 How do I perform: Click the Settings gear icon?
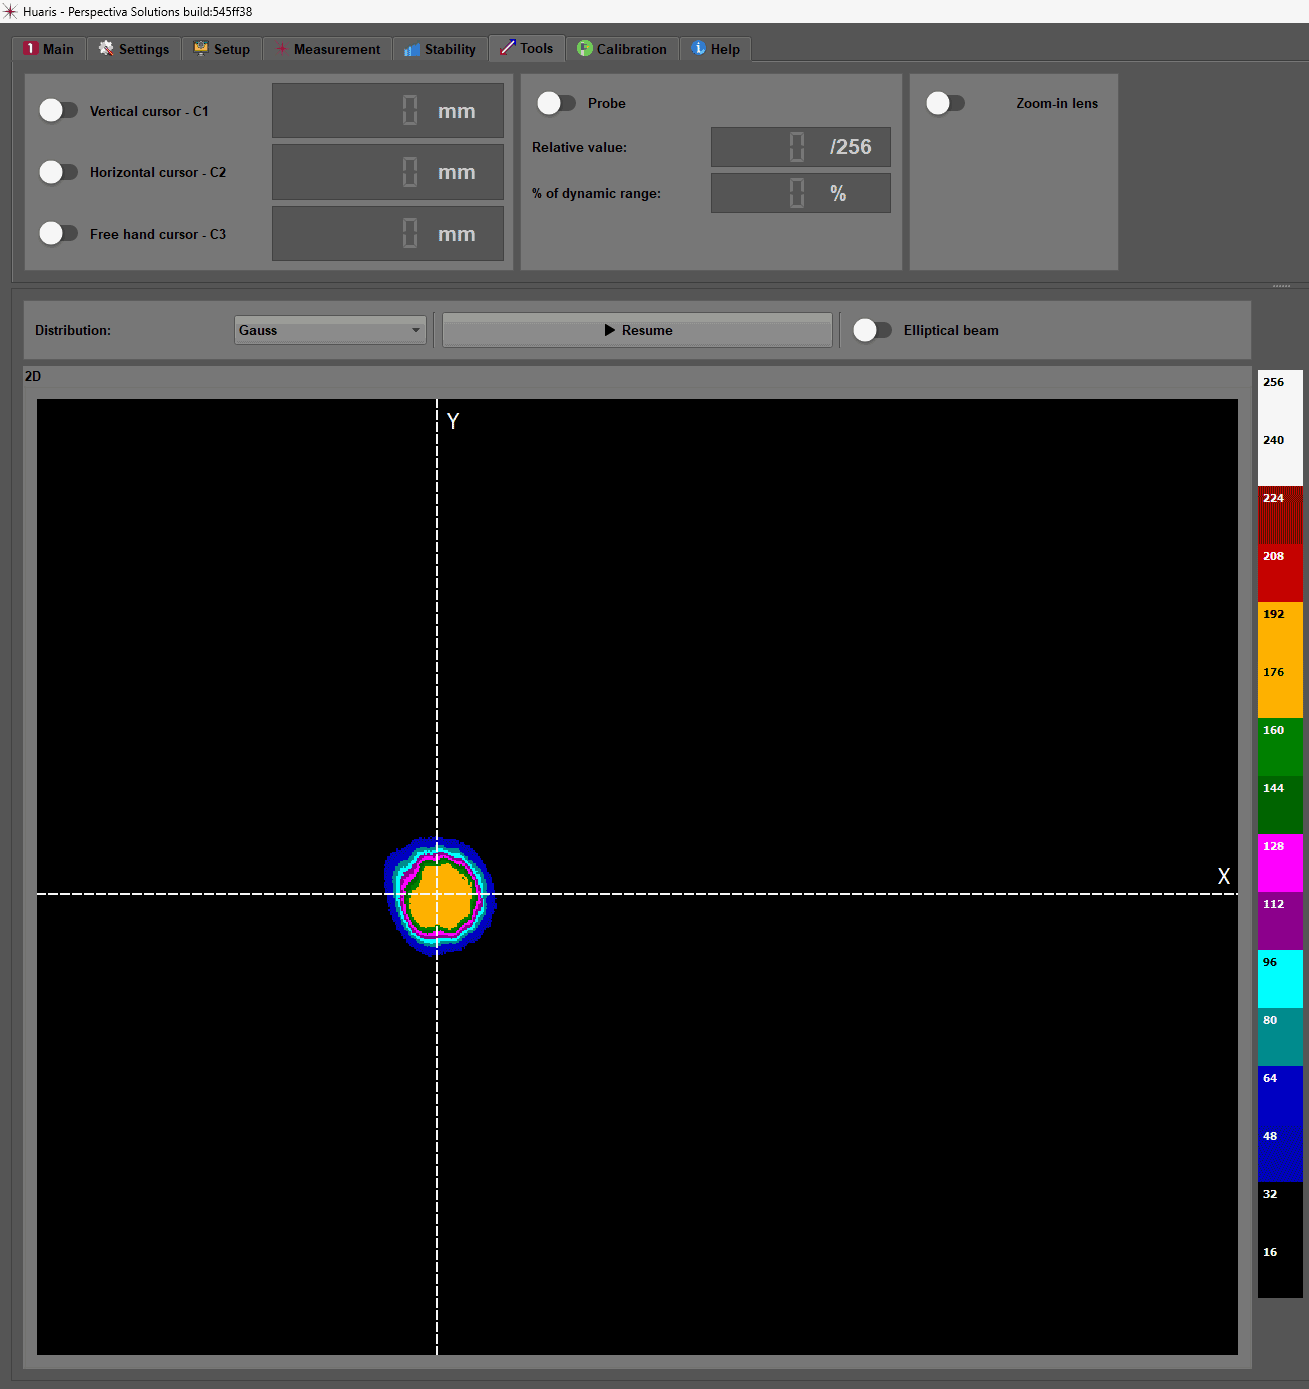pos(106,49)
